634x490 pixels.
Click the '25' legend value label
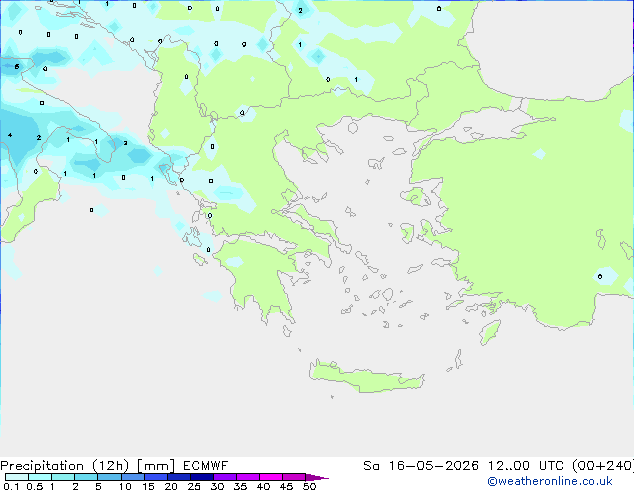[194, 486]
